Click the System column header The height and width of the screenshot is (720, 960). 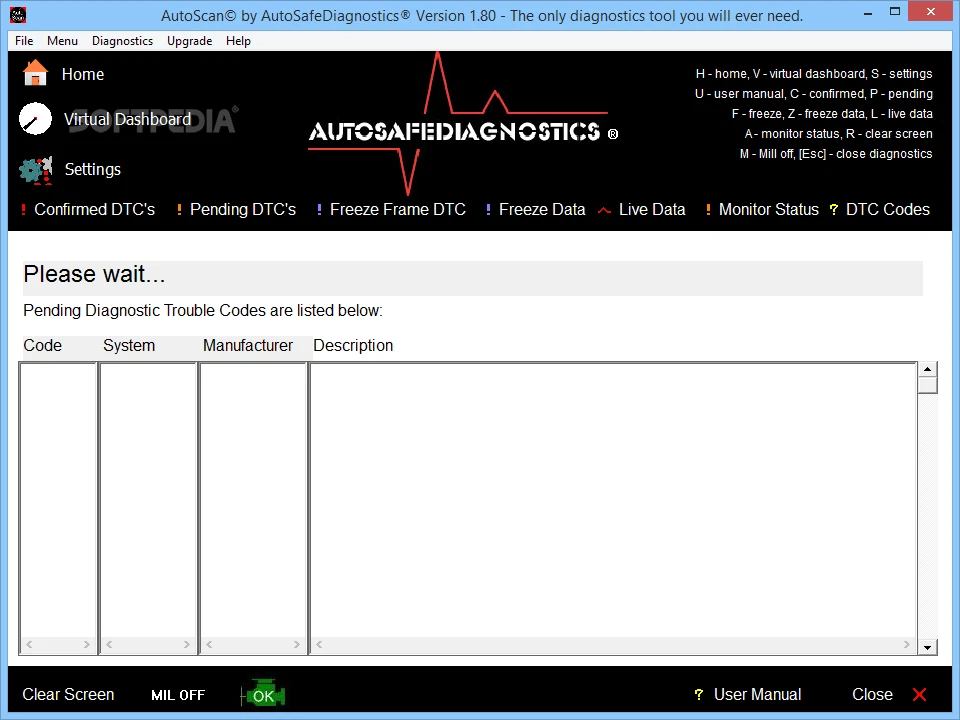tap(129, 346)
